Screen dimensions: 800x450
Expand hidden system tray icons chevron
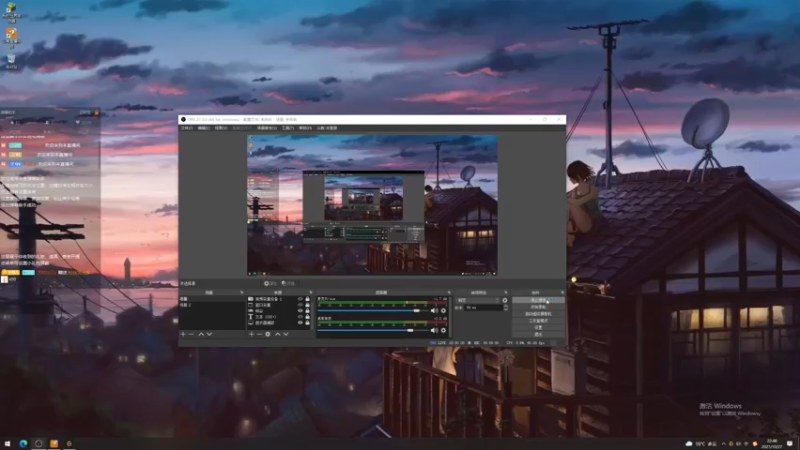[x=723, y=444]
